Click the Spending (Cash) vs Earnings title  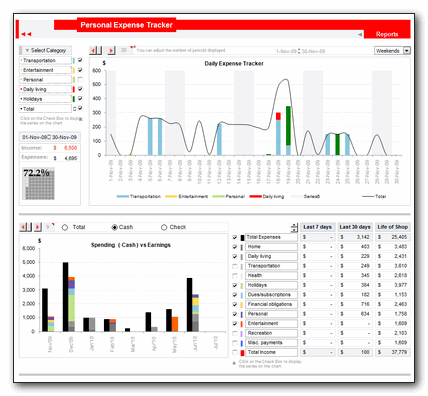tap(131, 245)
